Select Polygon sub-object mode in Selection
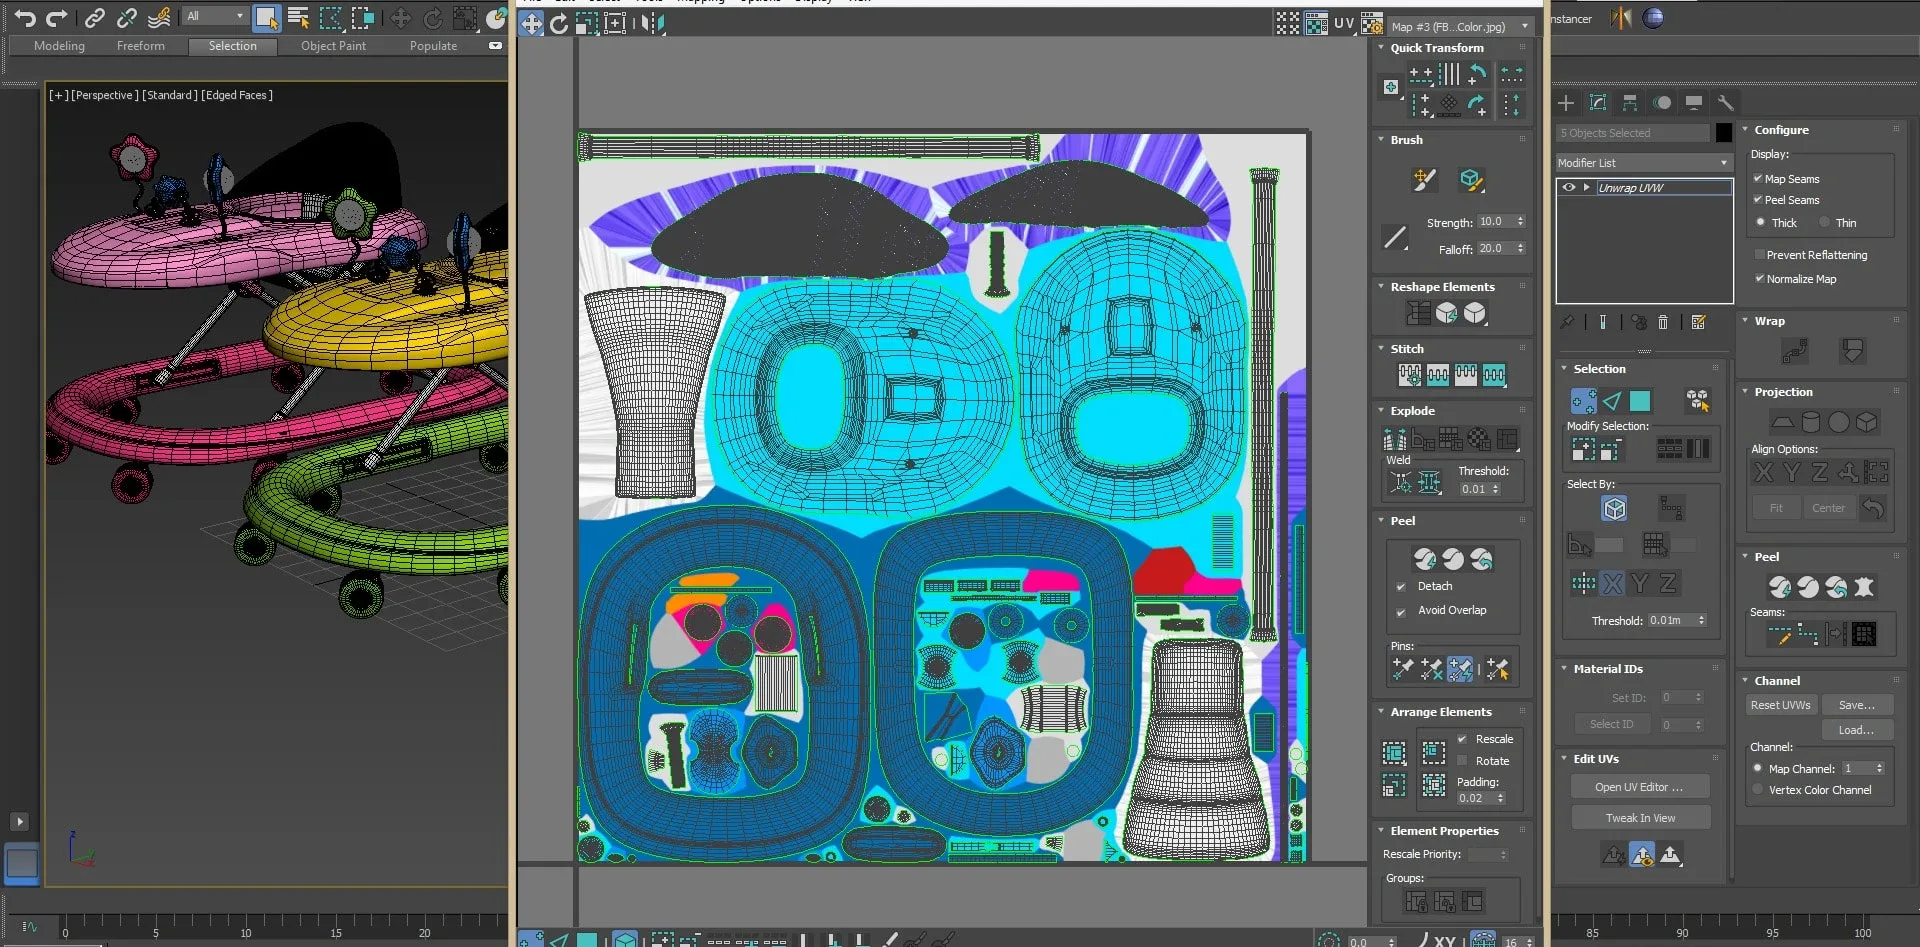 coord(1640,401)
